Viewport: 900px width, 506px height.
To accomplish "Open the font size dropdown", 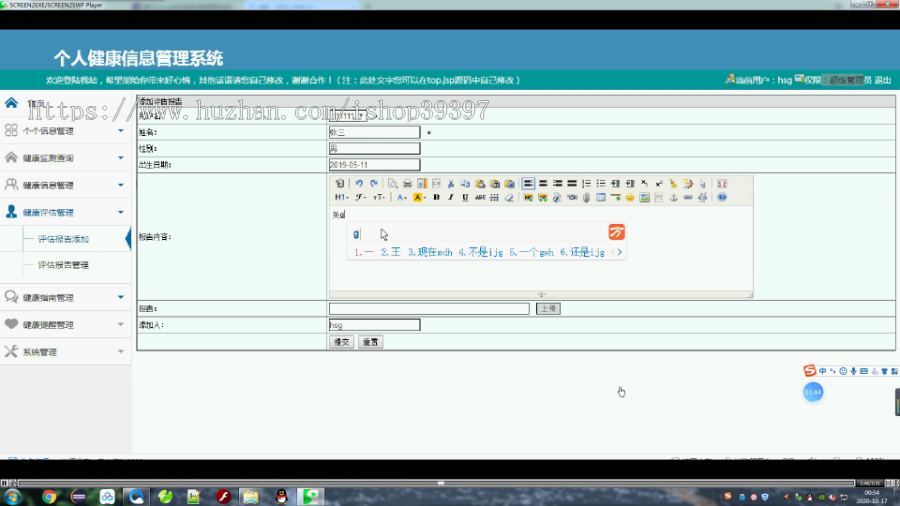I will click(x=379, y=197).
